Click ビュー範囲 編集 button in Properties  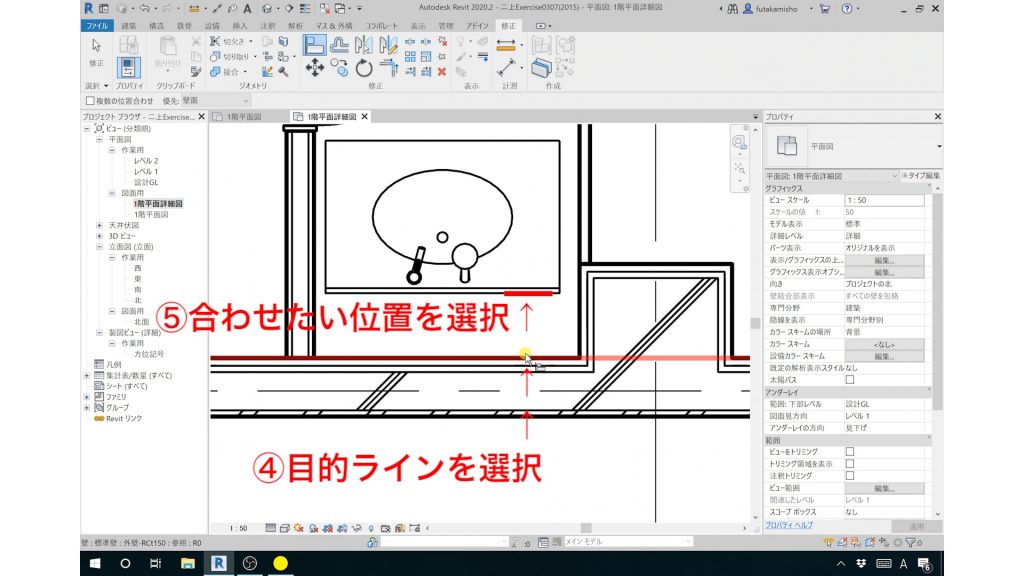tap(884, 488)
